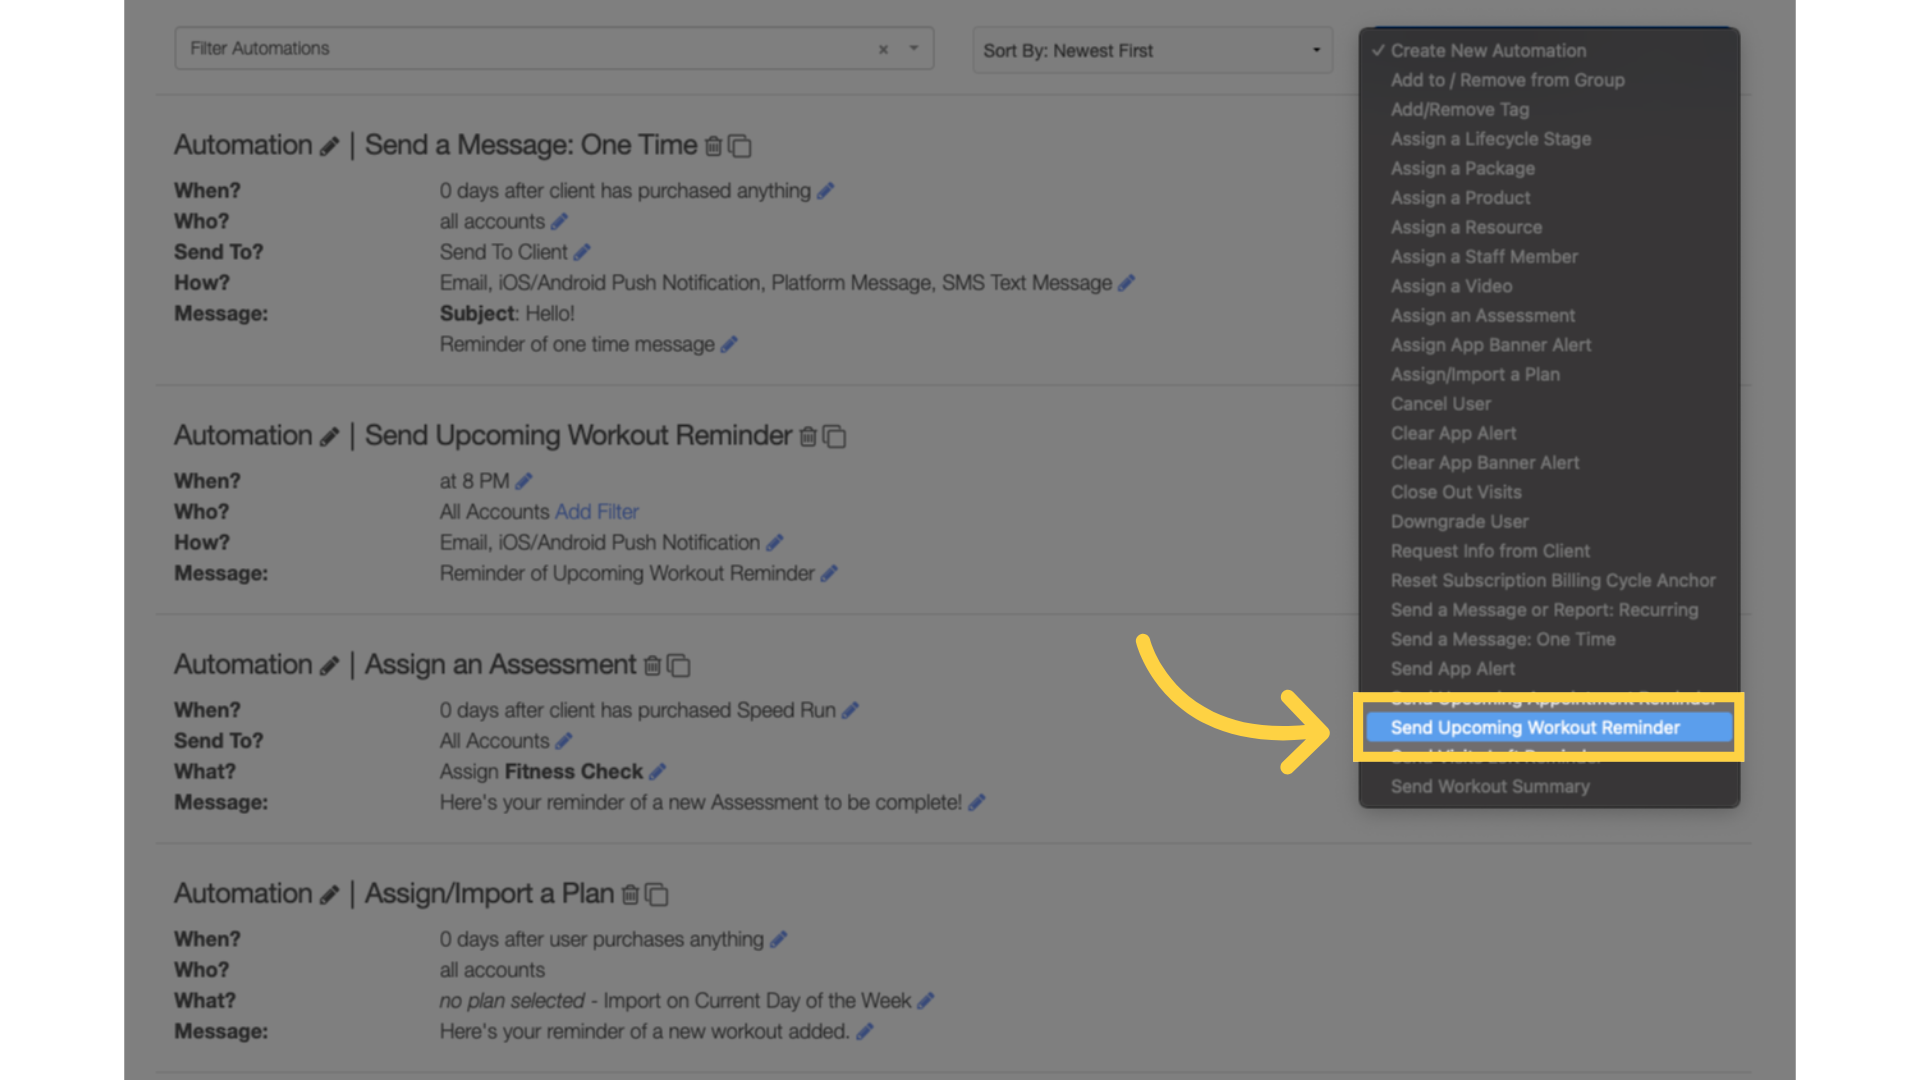The image size is (1920, 1080).
Task: Edit 'Reminder of one time message' text
Action: (x=729, y=345)
